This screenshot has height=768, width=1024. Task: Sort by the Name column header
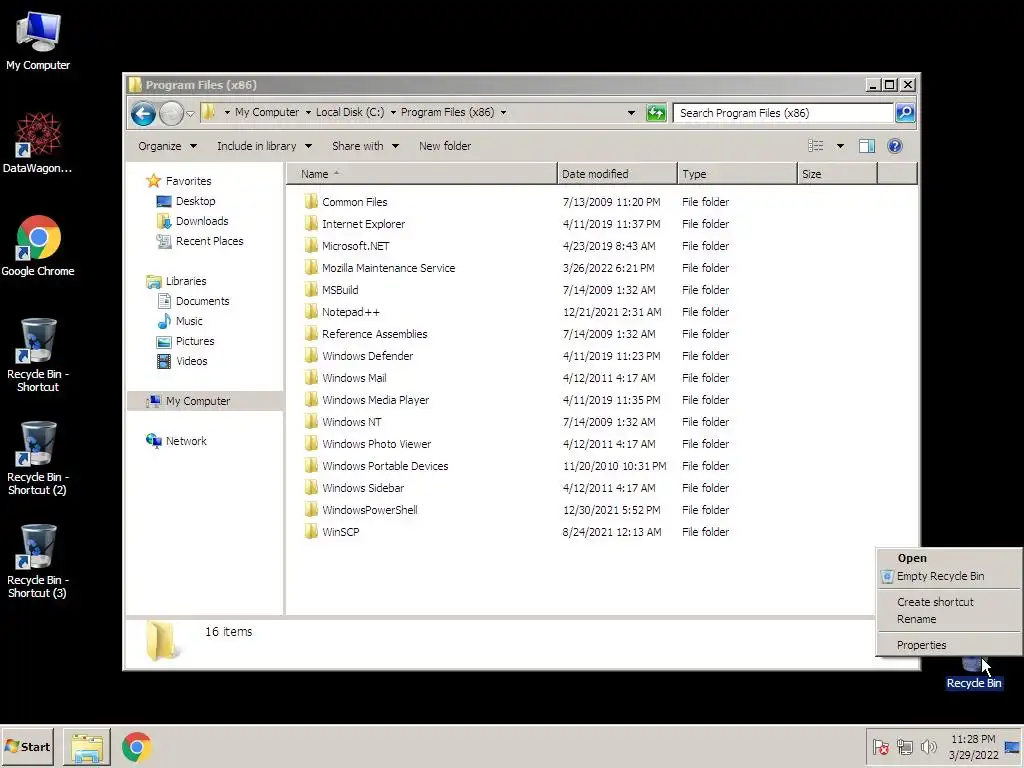(422, 174)
